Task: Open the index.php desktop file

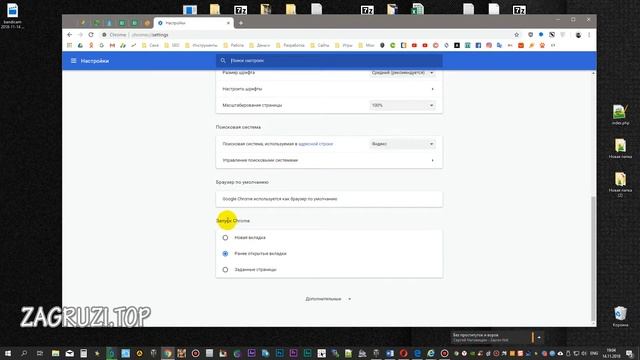Action: coord(620,115)
